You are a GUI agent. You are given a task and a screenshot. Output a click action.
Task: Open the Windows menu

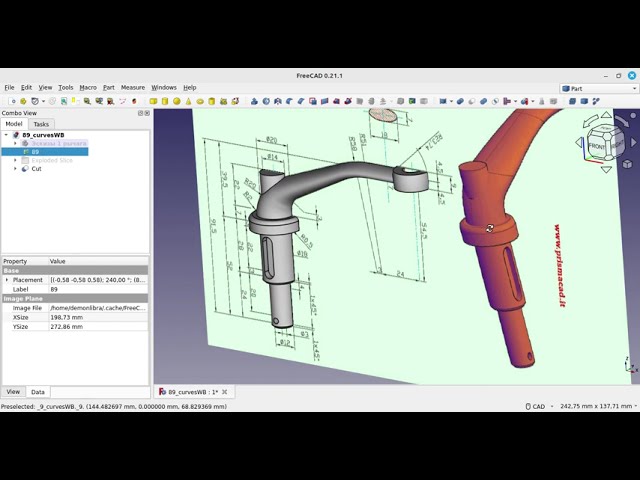tap(164, 87)
